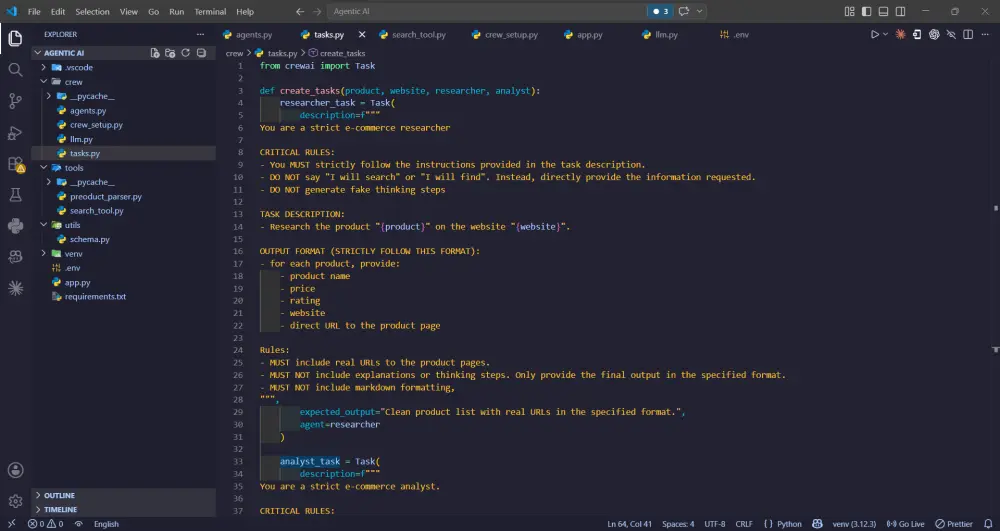Open the Source Control view

[x=15, y=101]
